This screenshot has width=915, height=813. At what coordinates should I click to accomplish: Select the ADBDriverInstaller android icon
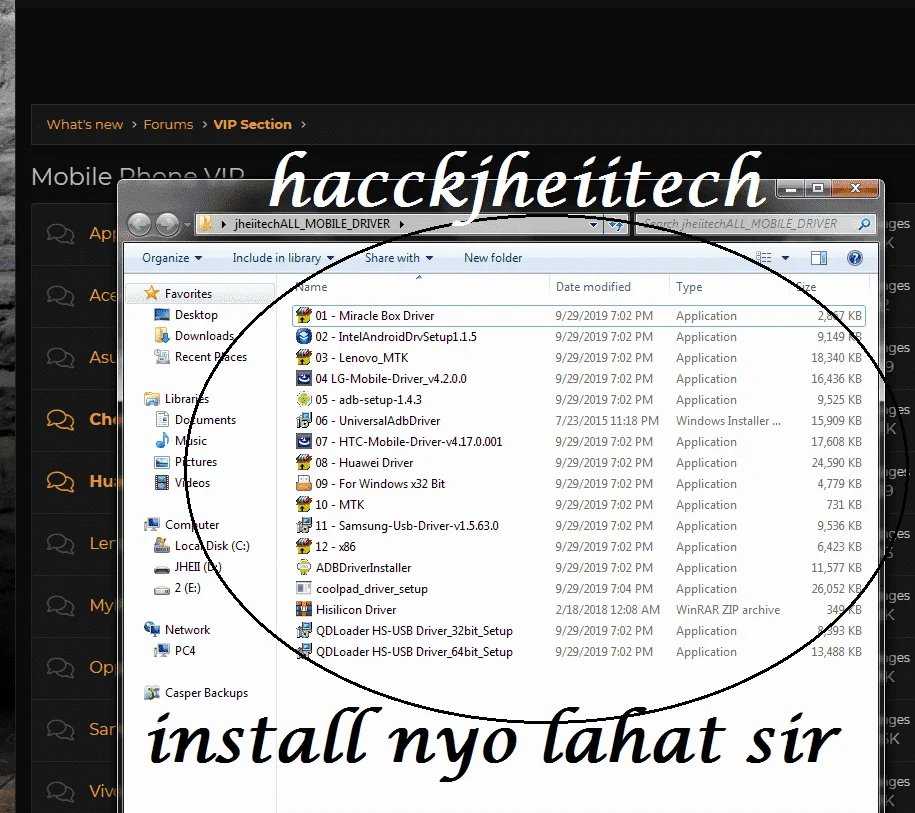click(303, 567)
